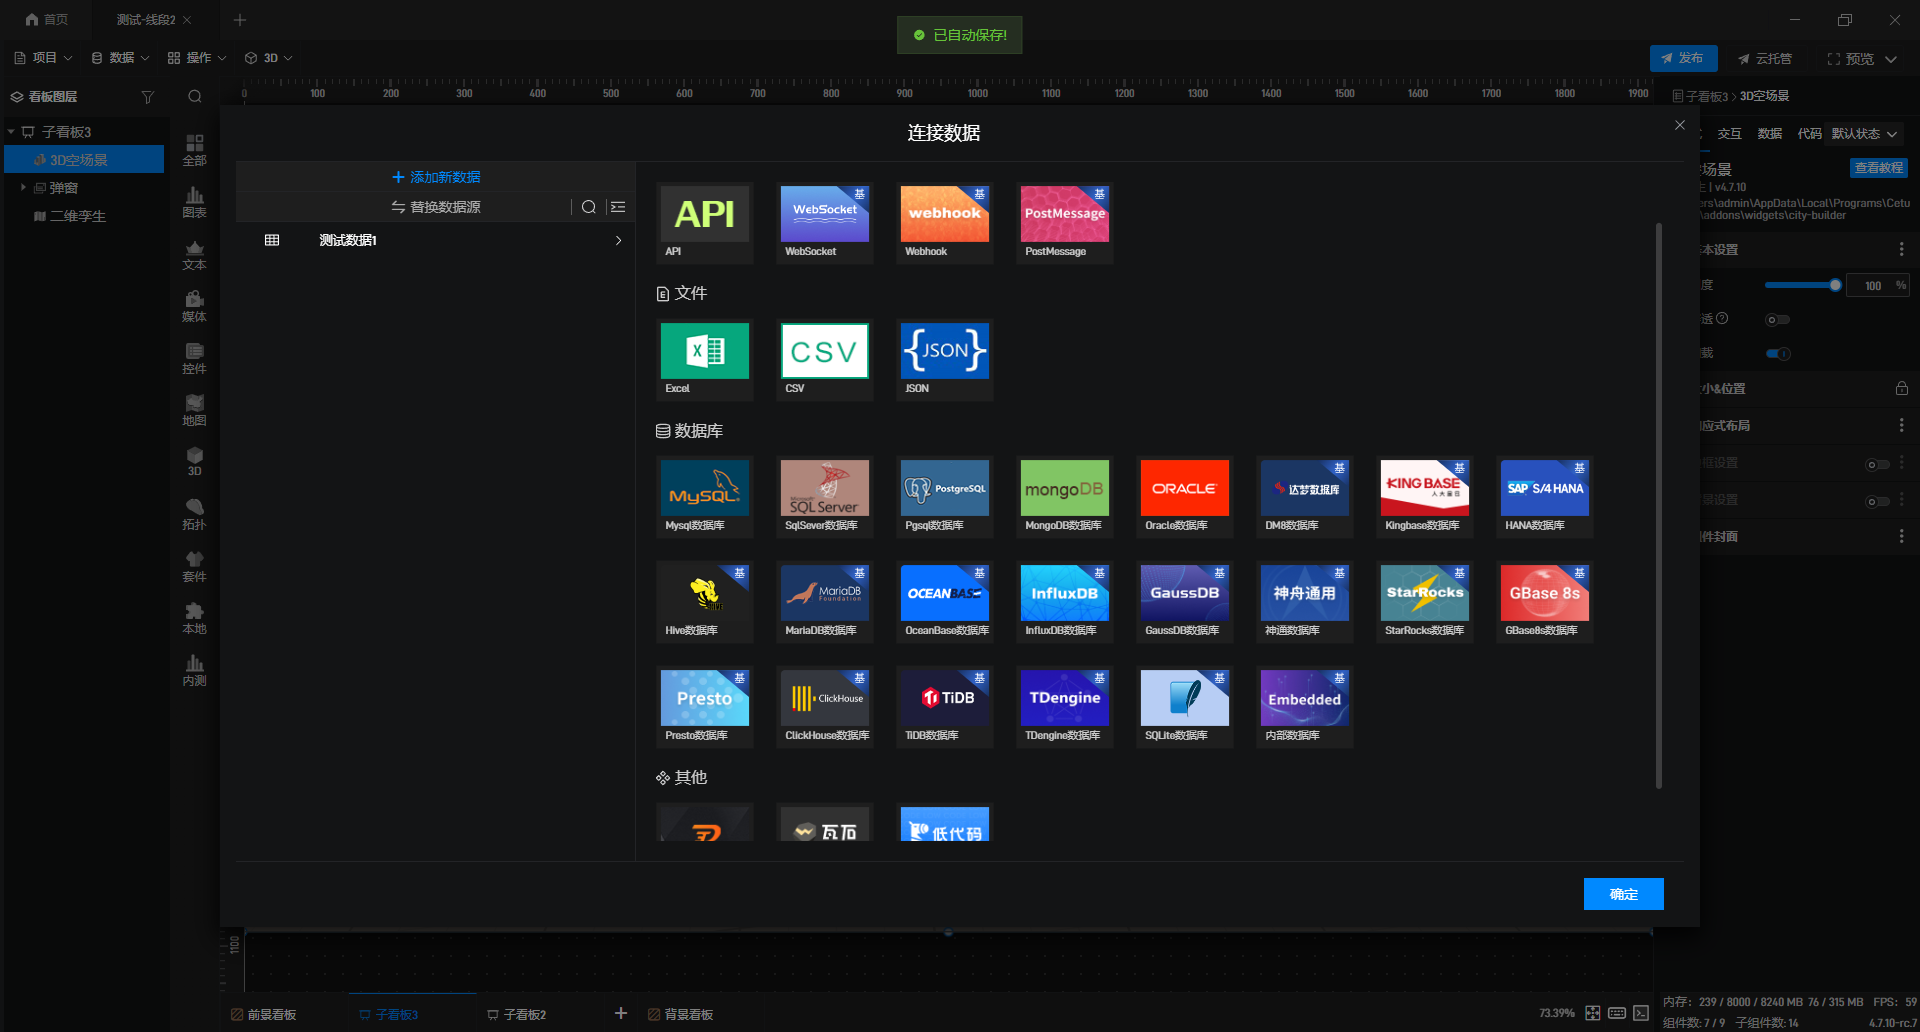Viewport: 1920px width, 1032px height.
Task: Select the Hive数据库 card
Action: point(705,602)
